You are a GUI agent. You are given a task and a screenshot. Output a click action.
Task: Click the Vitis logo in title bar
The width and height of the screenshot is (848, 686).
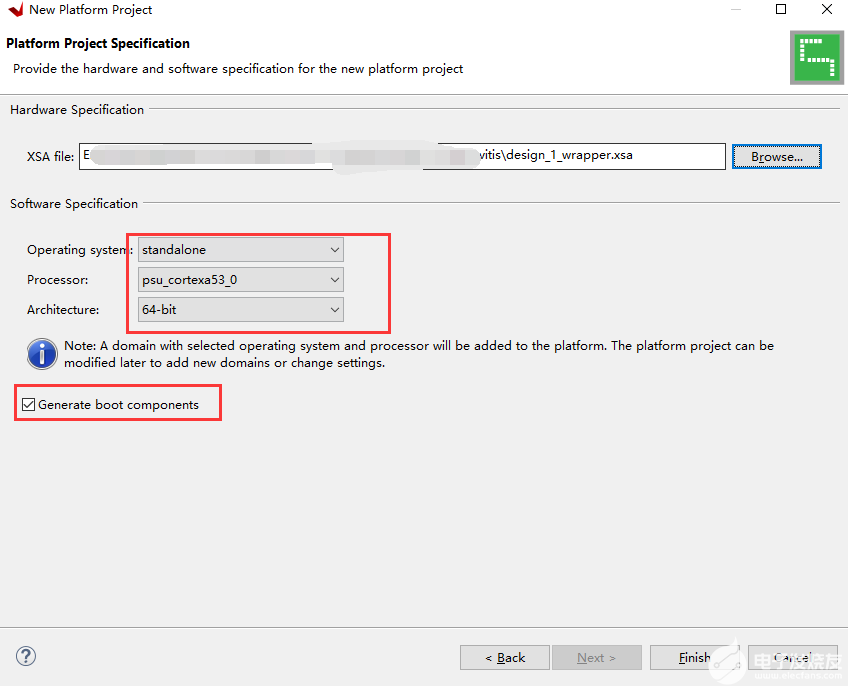[15, 10]
